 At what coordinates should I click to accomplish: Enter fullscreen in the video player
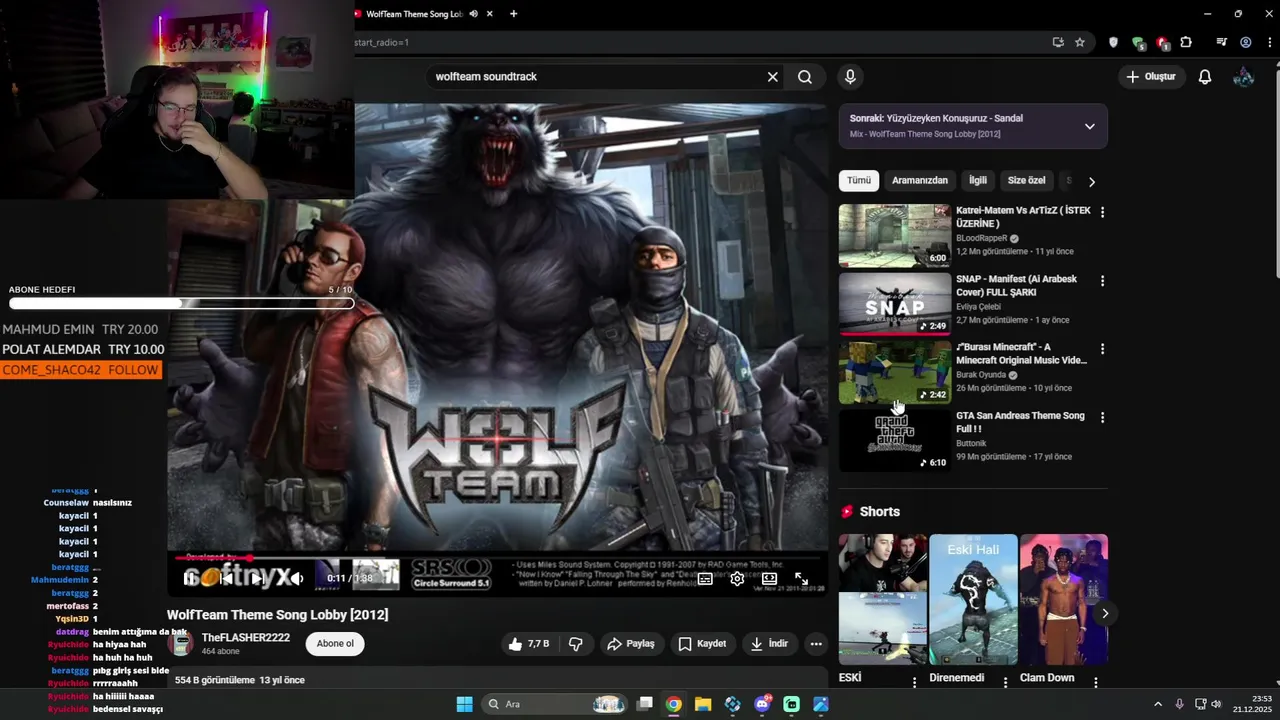(801, 578)
